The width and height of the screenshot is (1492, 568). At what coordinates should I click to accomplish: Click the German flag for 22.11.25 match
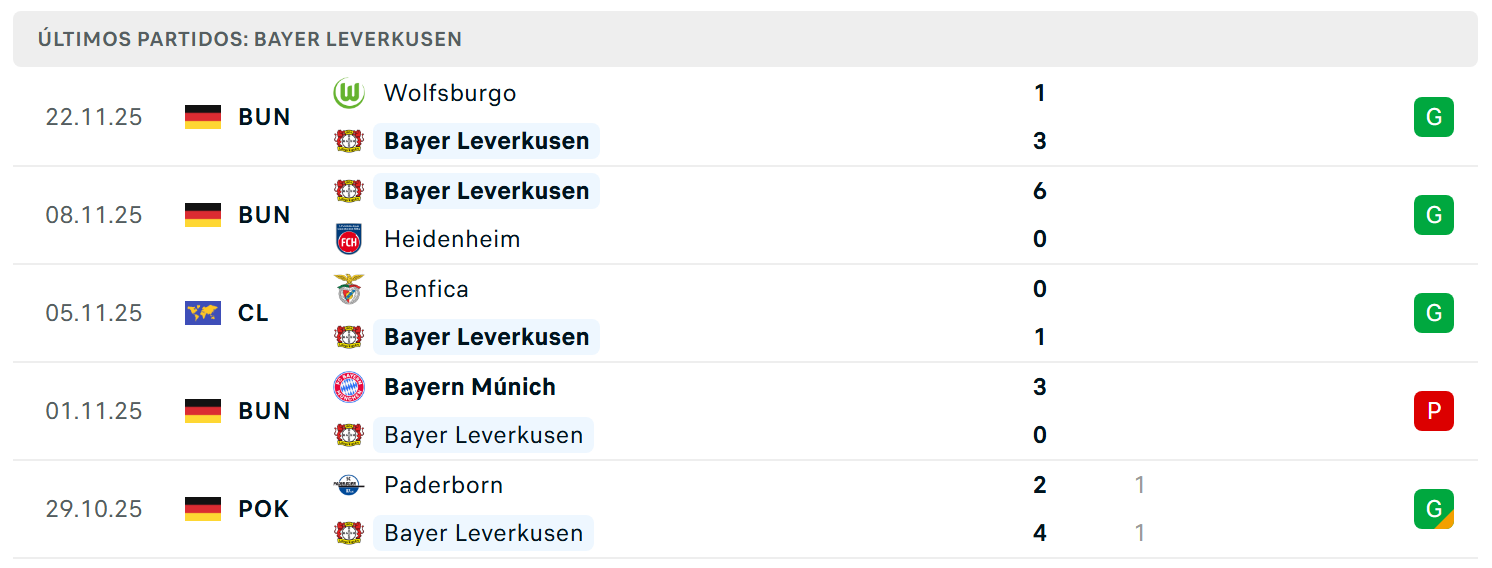coord(203,117)
